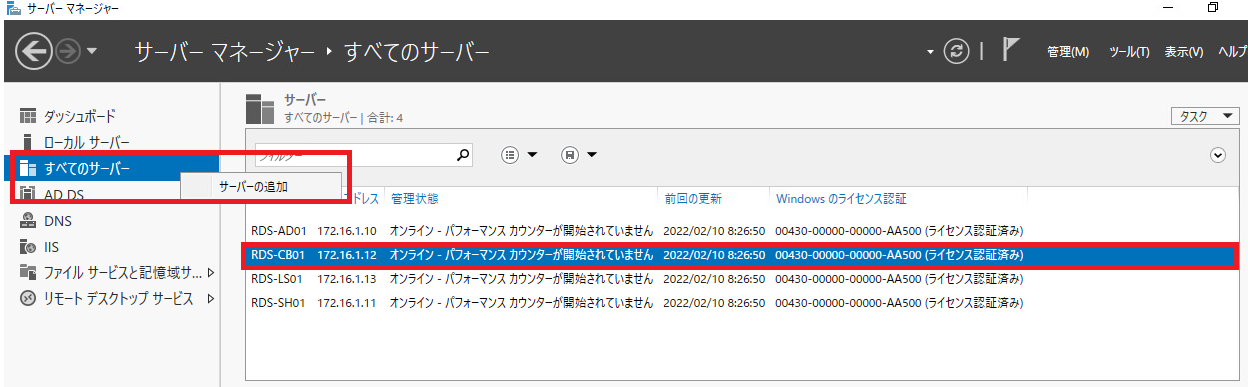
Task: Click the ダッシュボード sidebar icon
Action: click(28, 115)
